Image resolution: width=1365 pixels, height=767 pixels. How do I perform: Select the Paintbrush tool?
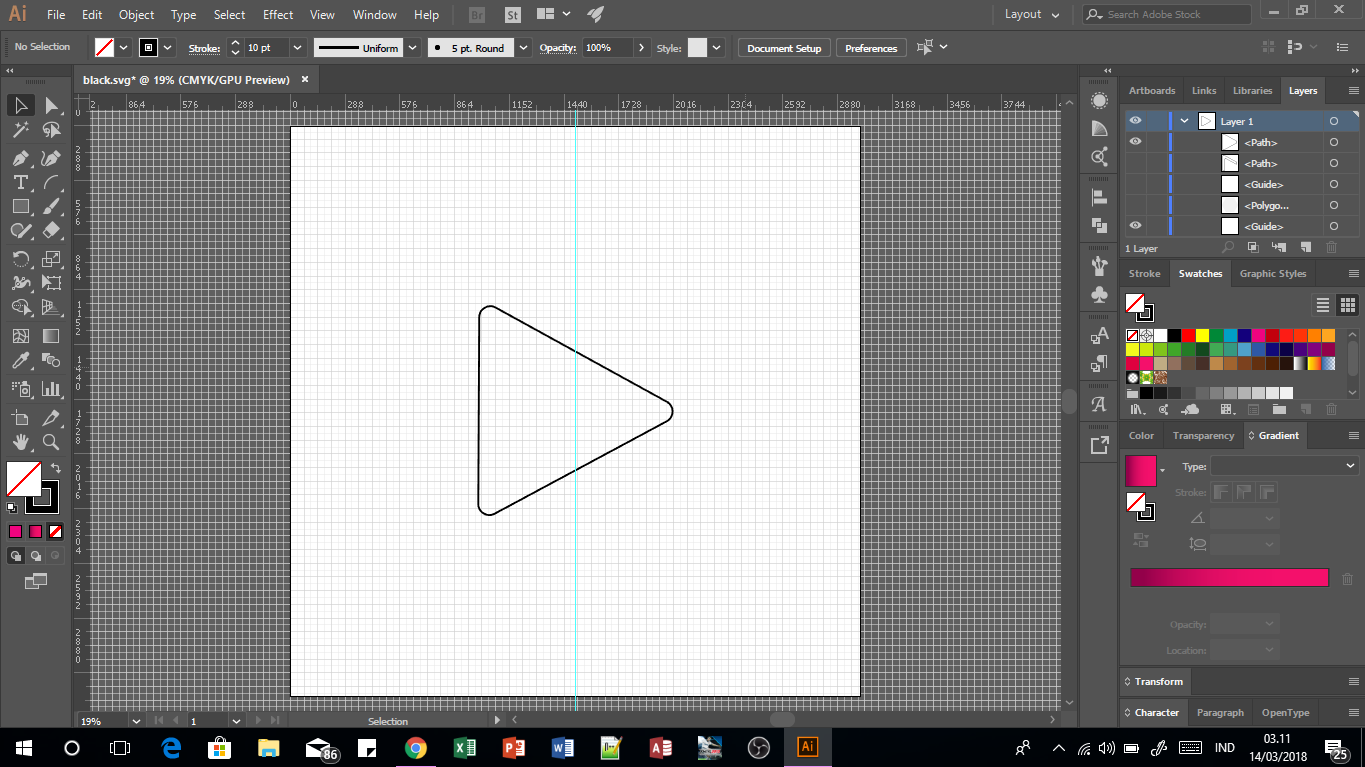pyautogui.click(x=51, y=206)
